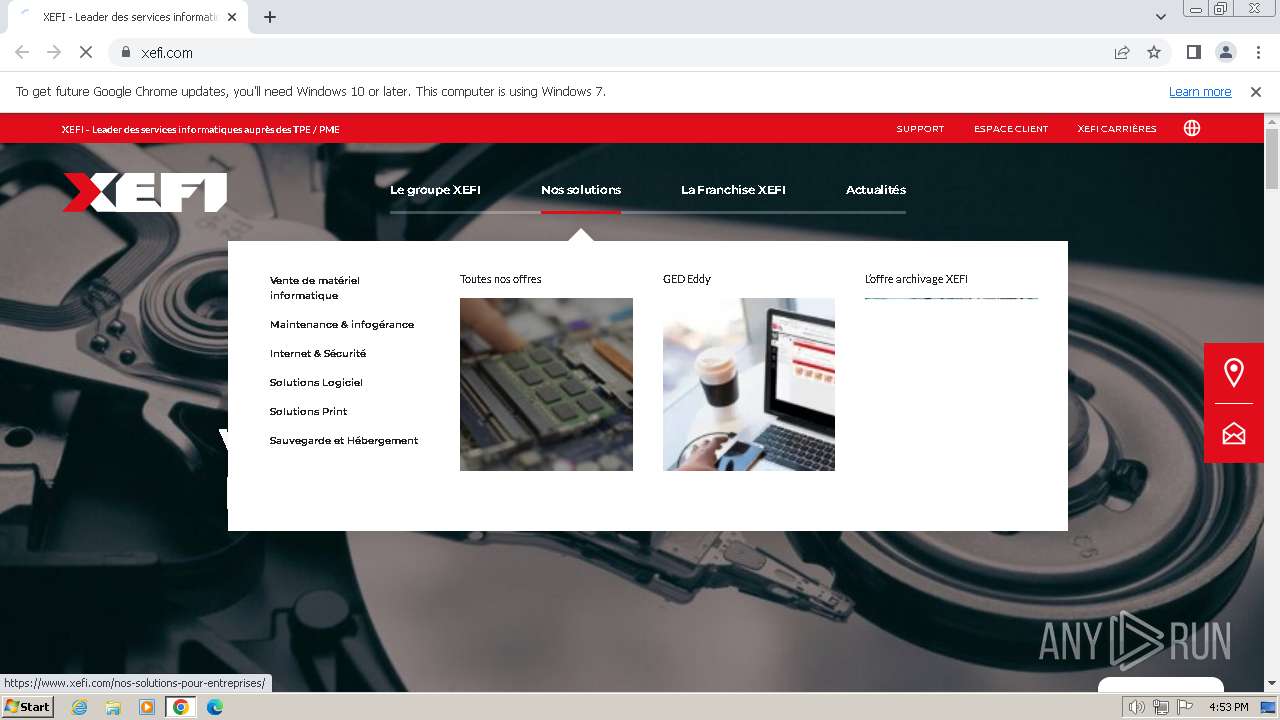Share this page icon
Screen dimensions: 1280x720
[x=1122, y=52]
